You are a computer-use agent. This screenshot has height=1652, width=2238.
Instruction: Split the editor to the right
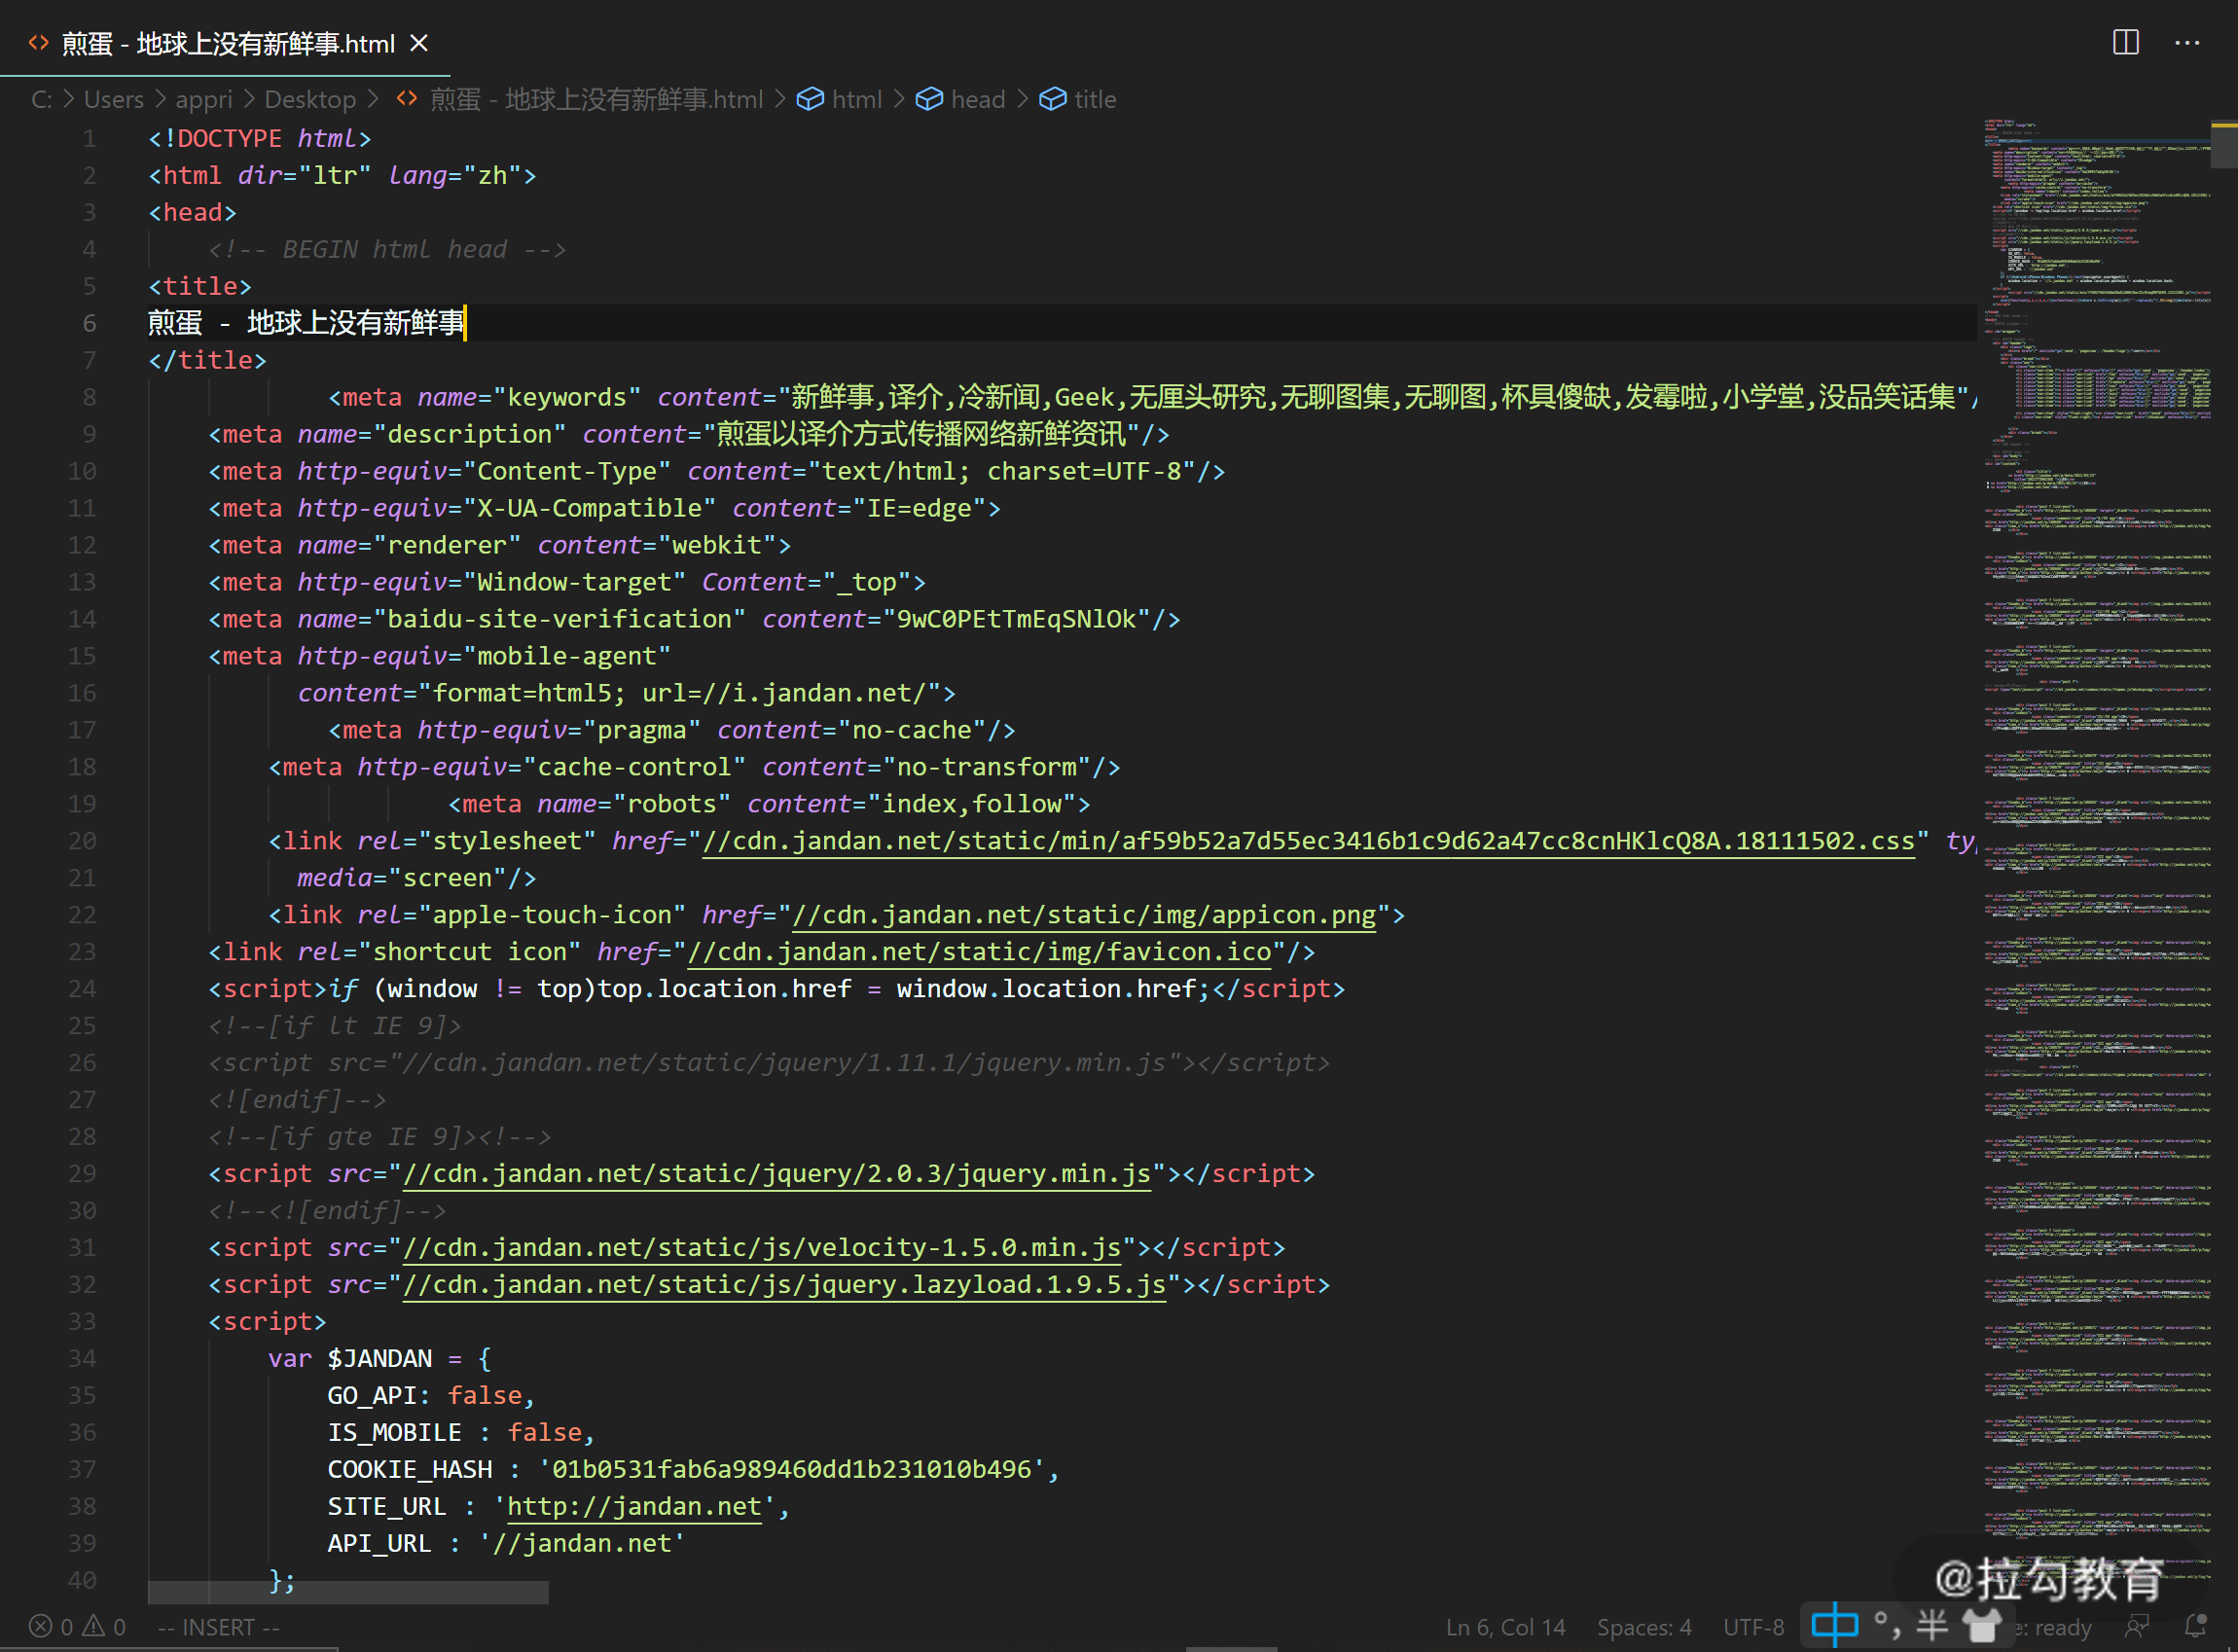click(2125, 42)
